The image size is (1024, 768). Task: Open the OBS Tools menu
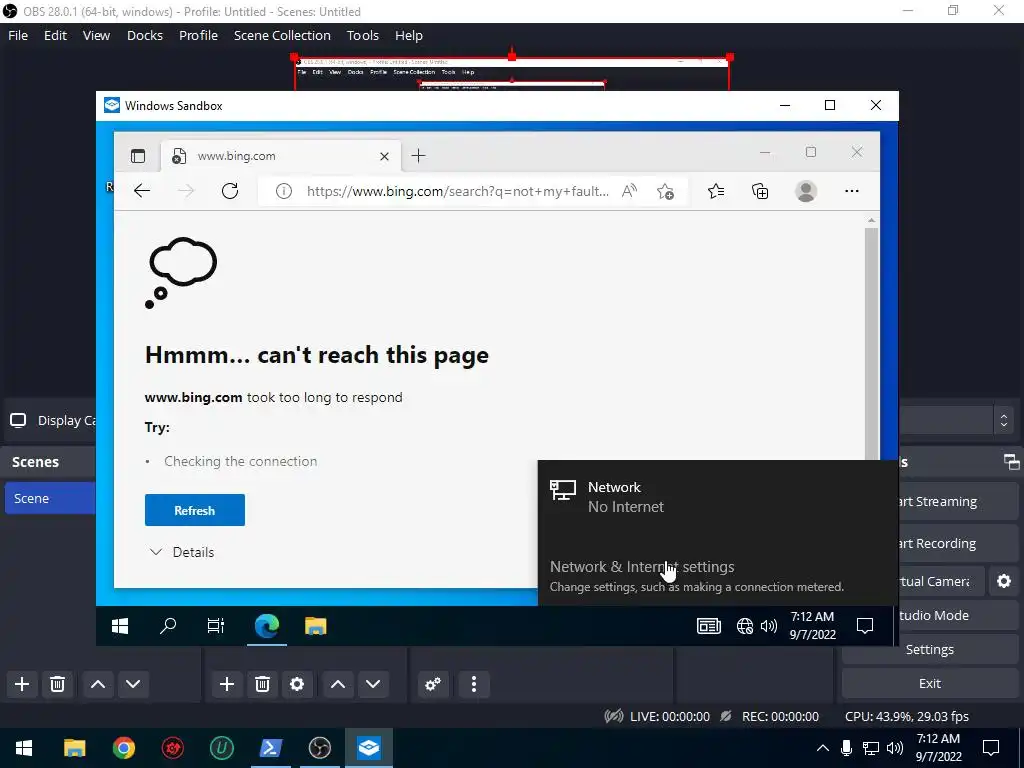point(362,35)
